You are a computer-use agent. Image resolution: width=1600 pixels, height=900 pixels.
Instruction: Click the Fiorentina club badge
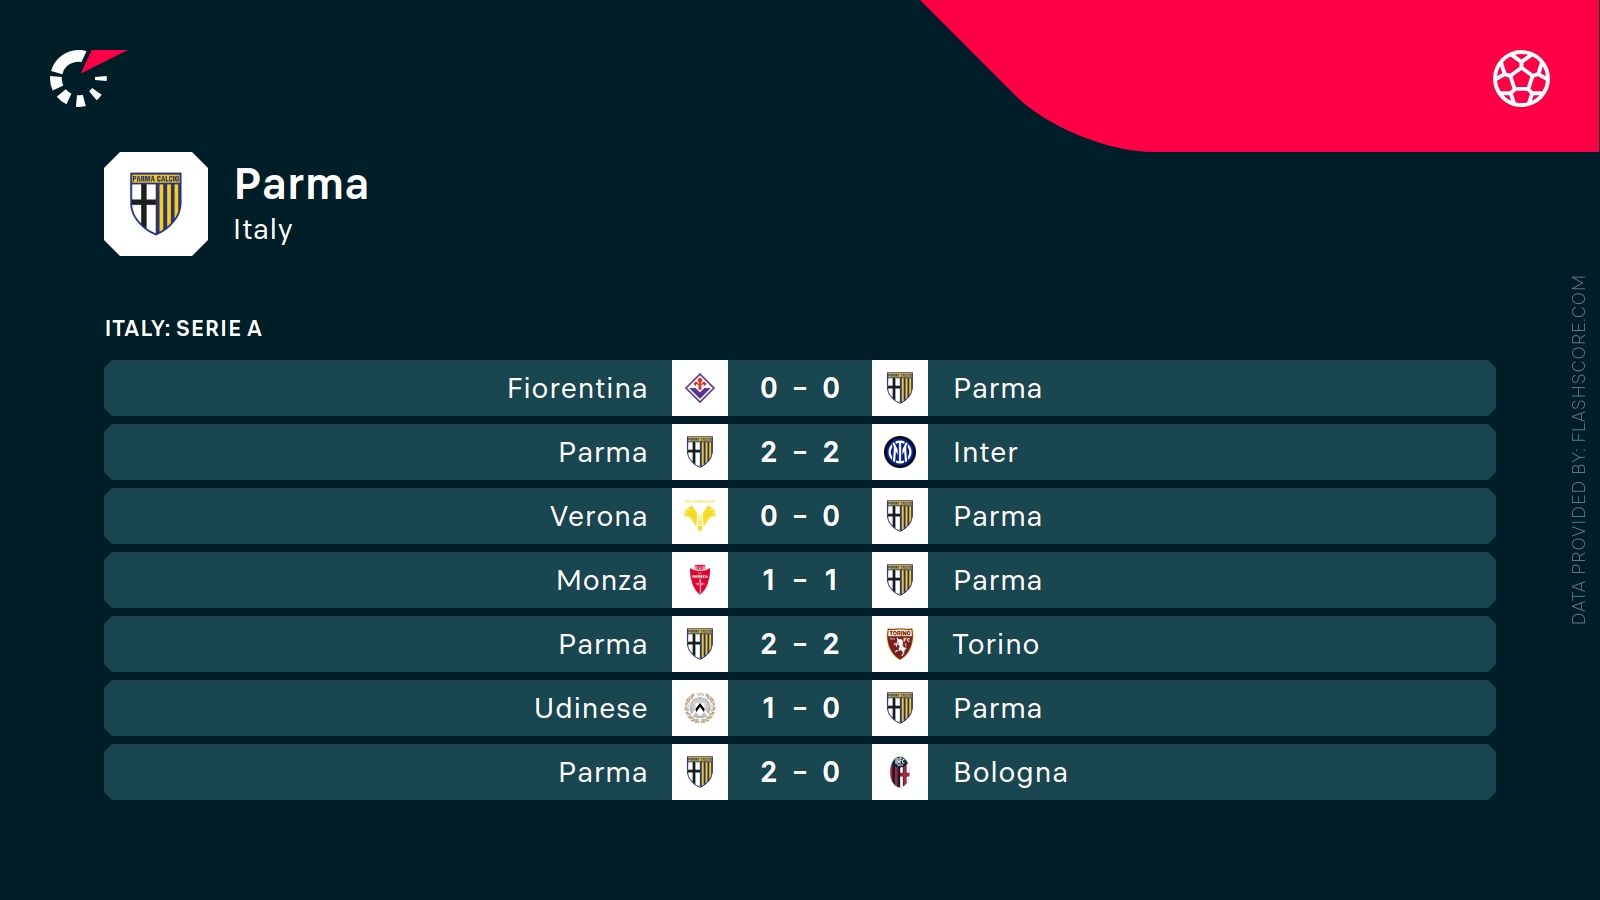[x=700, y=388]
